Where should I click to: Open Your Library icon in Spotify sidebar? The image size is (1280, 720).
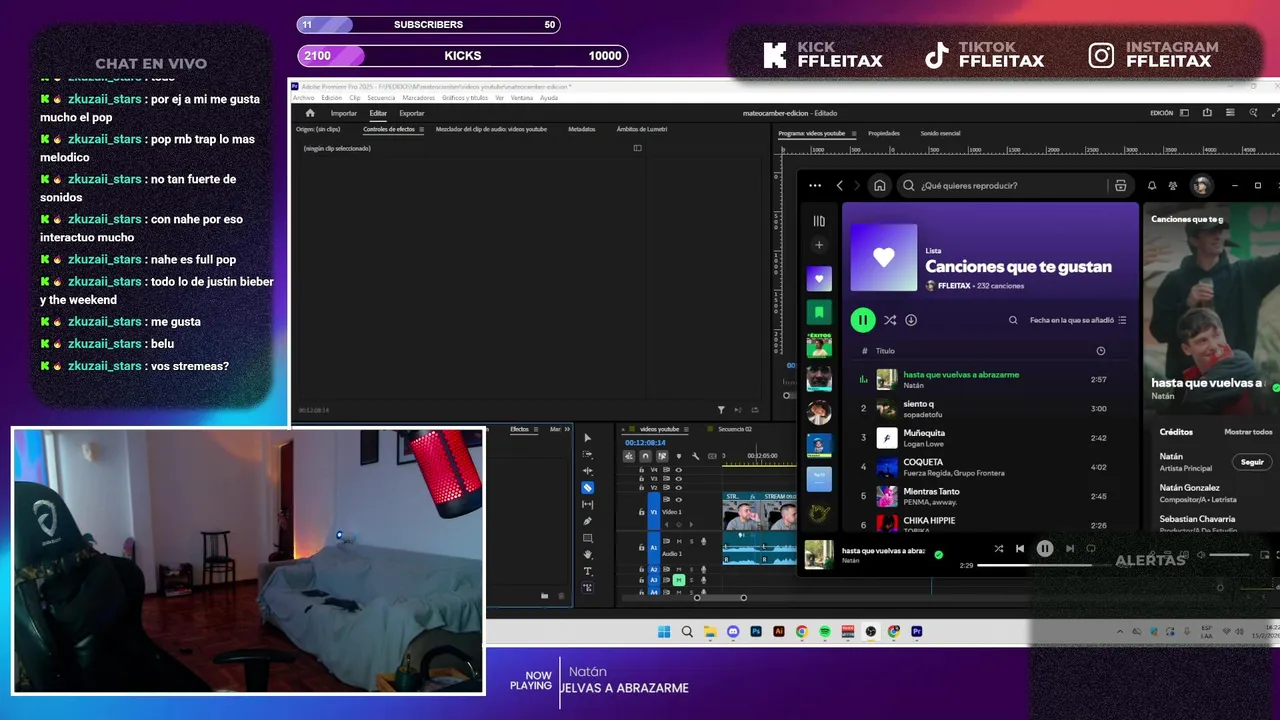coord(819,221)
